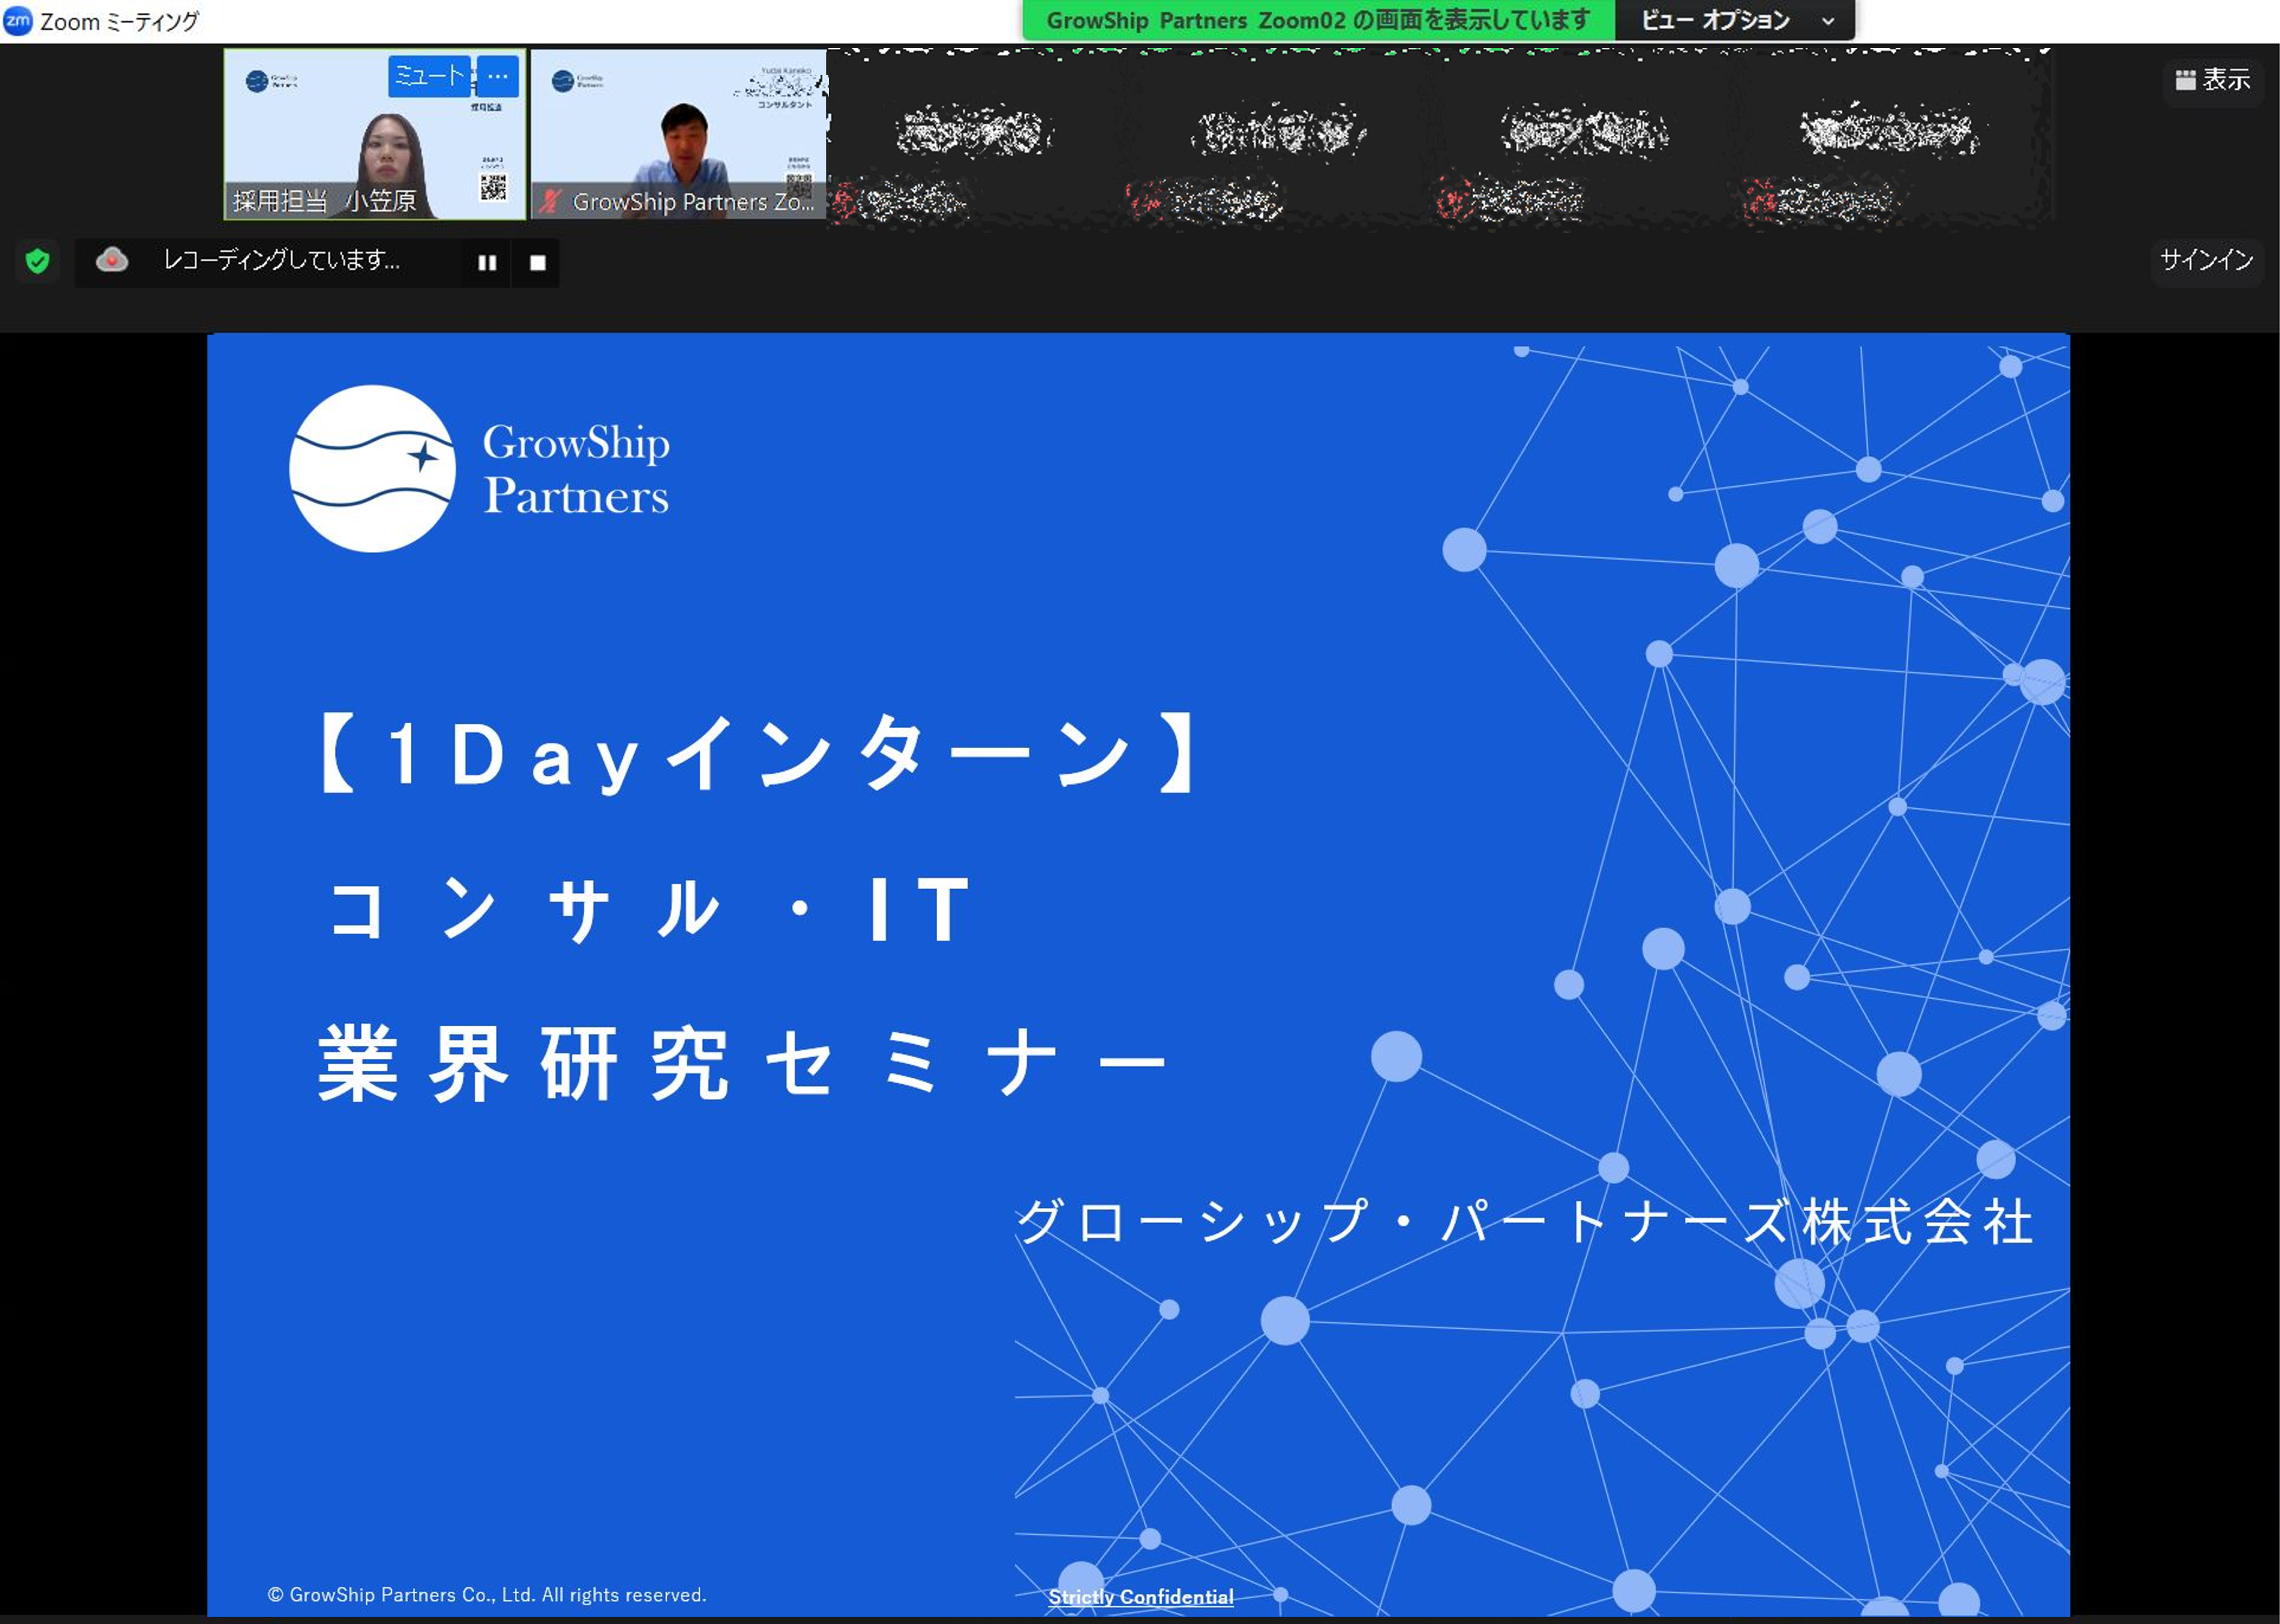Select the 採用担当 小笠原 video thumbnail
Viewport: 2280px width, 1624px height.
375,134
